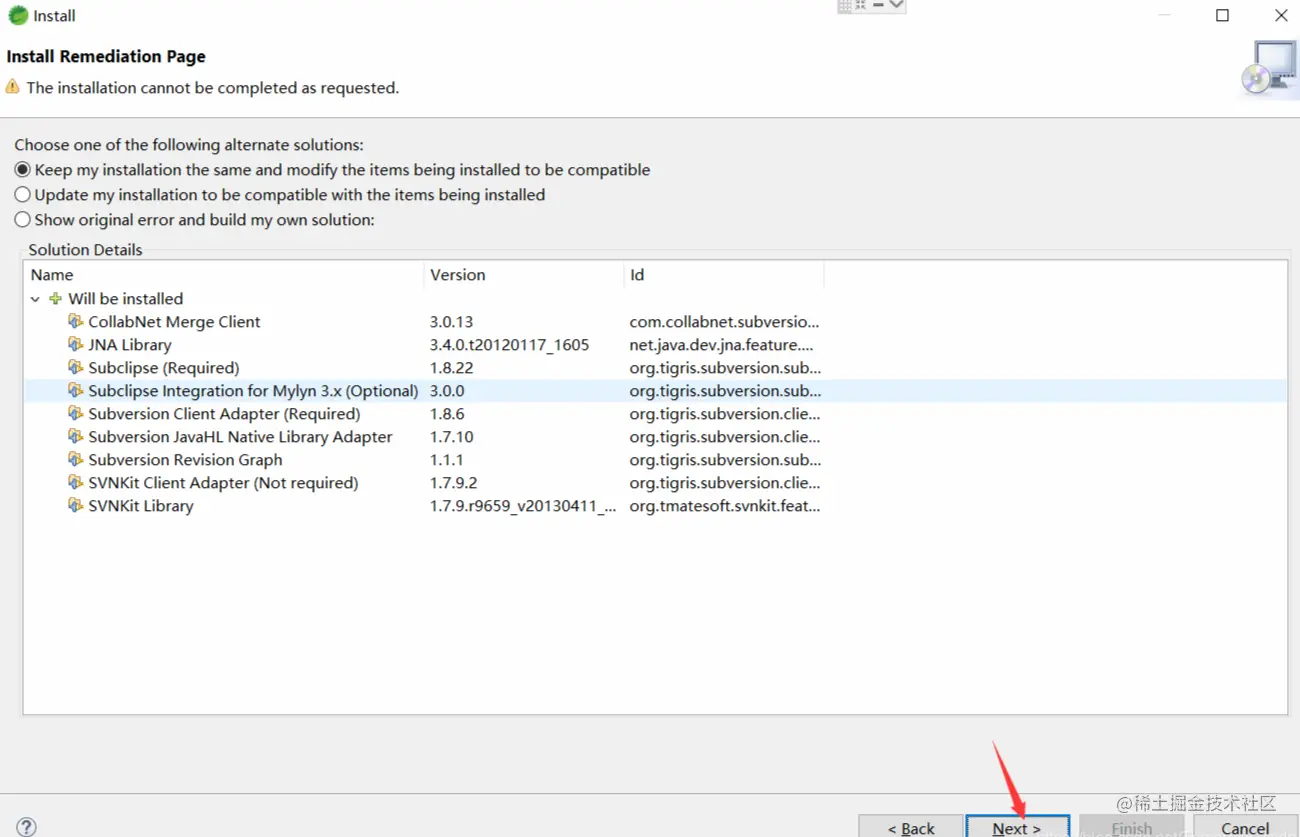Click the com.collabnet.subversio... Id cell
Viewport: 1300px width, 837px height.
tap(724, 322)
